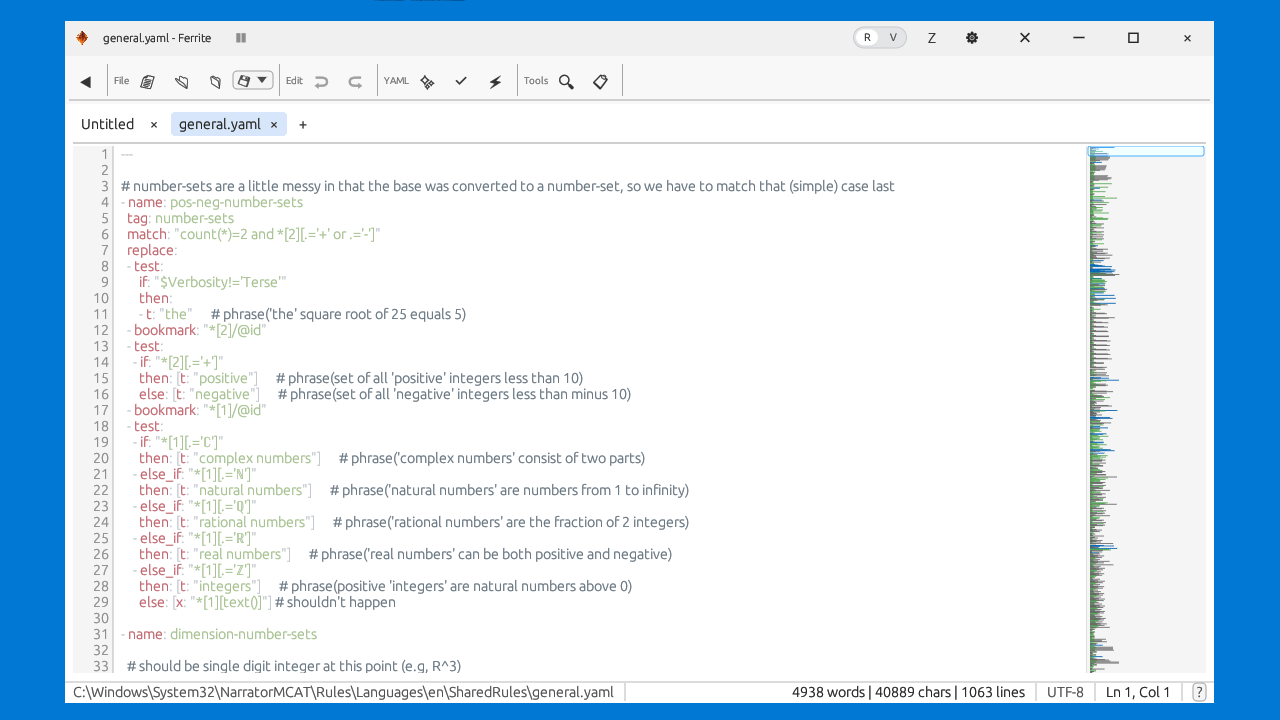Click the new file icon in File group

click(x=148, y=81)
